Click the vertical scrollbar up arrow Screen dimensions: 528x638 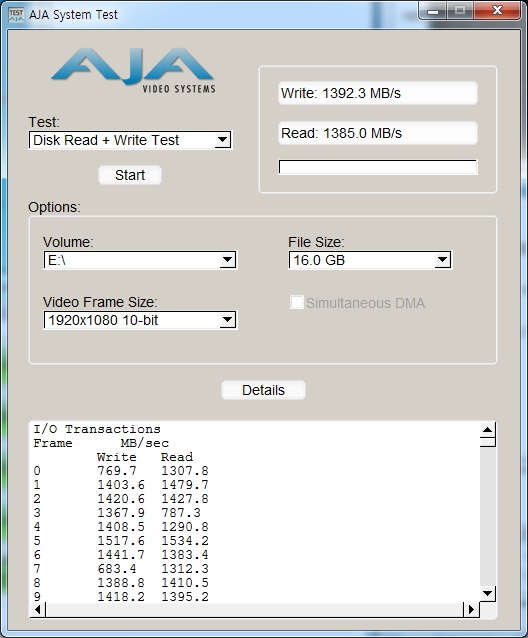point(487,430)
